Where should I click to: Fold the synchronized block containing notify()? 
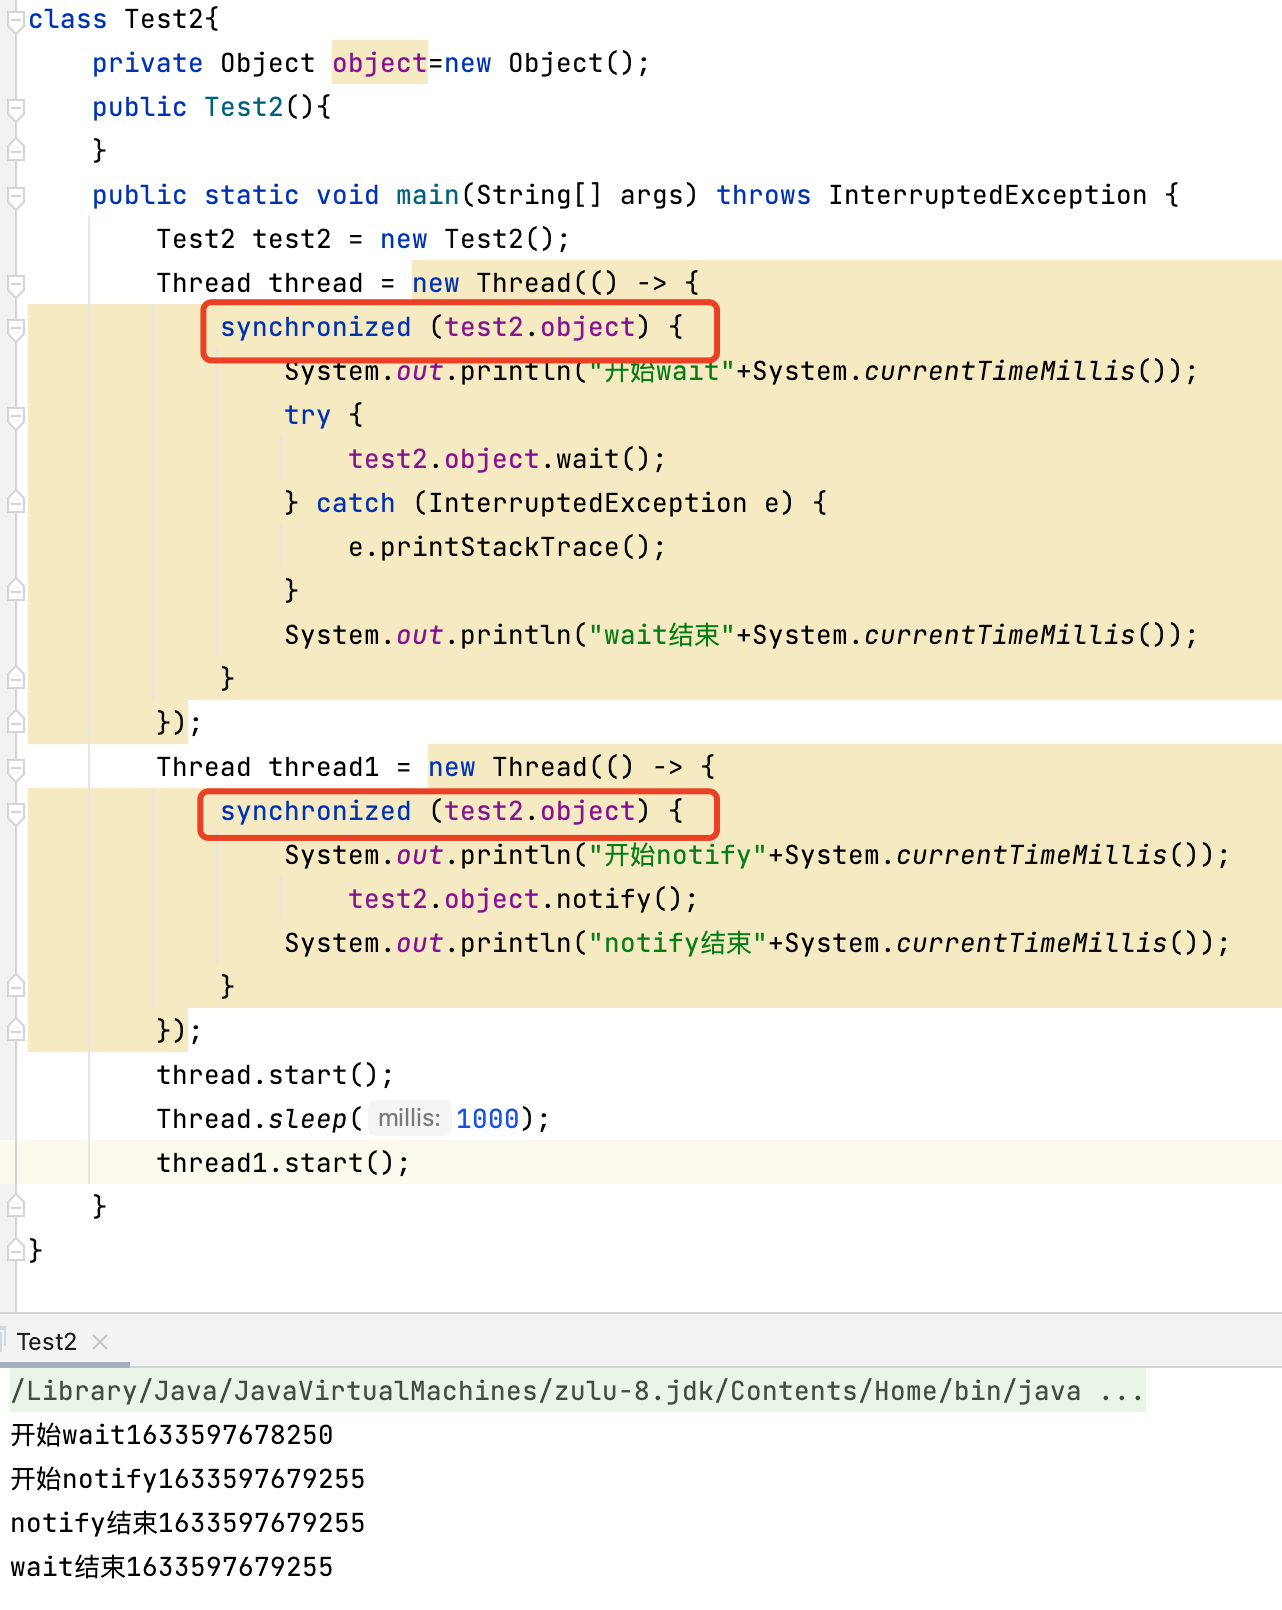(15, 813)
